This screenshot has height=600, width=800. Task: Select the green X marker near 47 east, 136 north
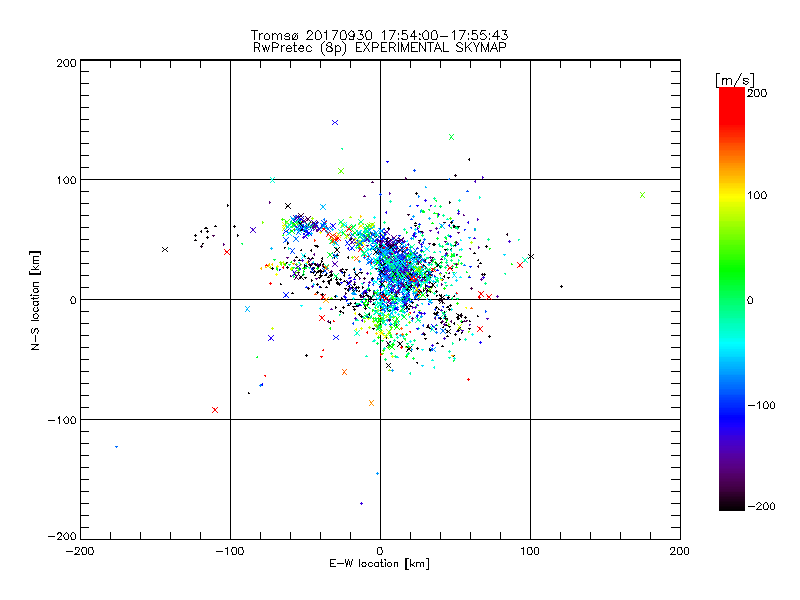(451, 137)
